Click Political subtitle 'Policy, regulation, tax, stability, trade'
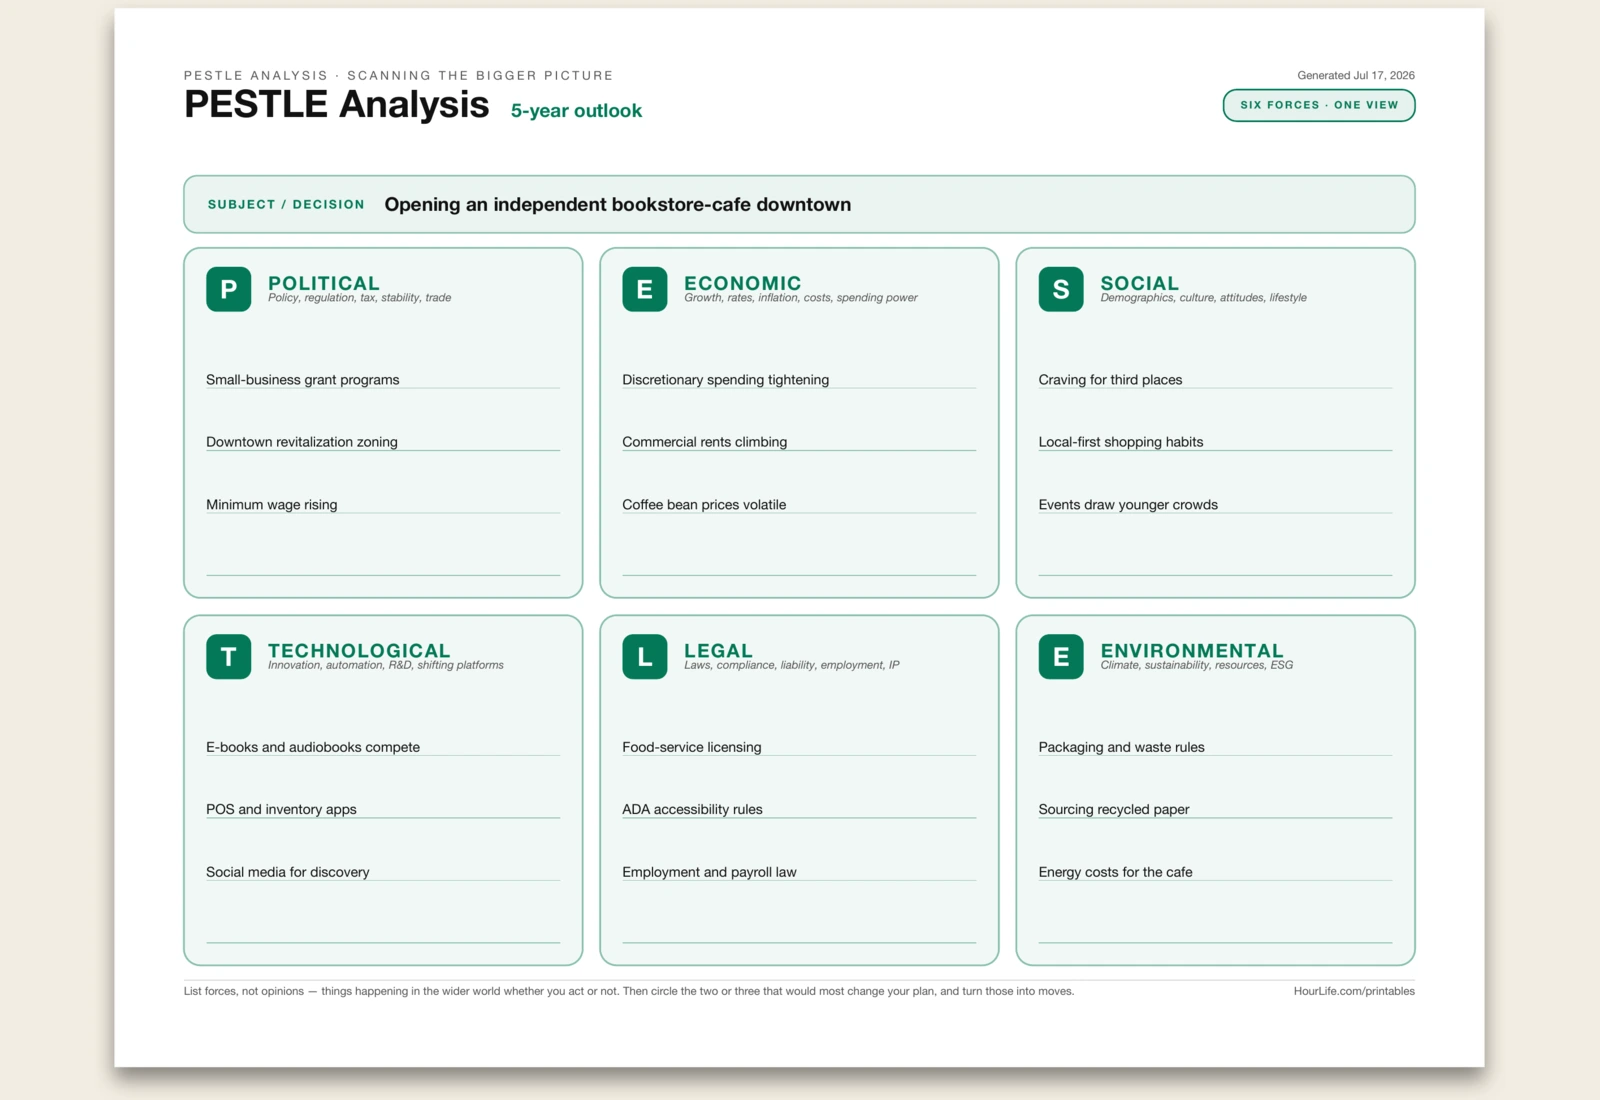The image size is (1600, 1100). point(359,298)
